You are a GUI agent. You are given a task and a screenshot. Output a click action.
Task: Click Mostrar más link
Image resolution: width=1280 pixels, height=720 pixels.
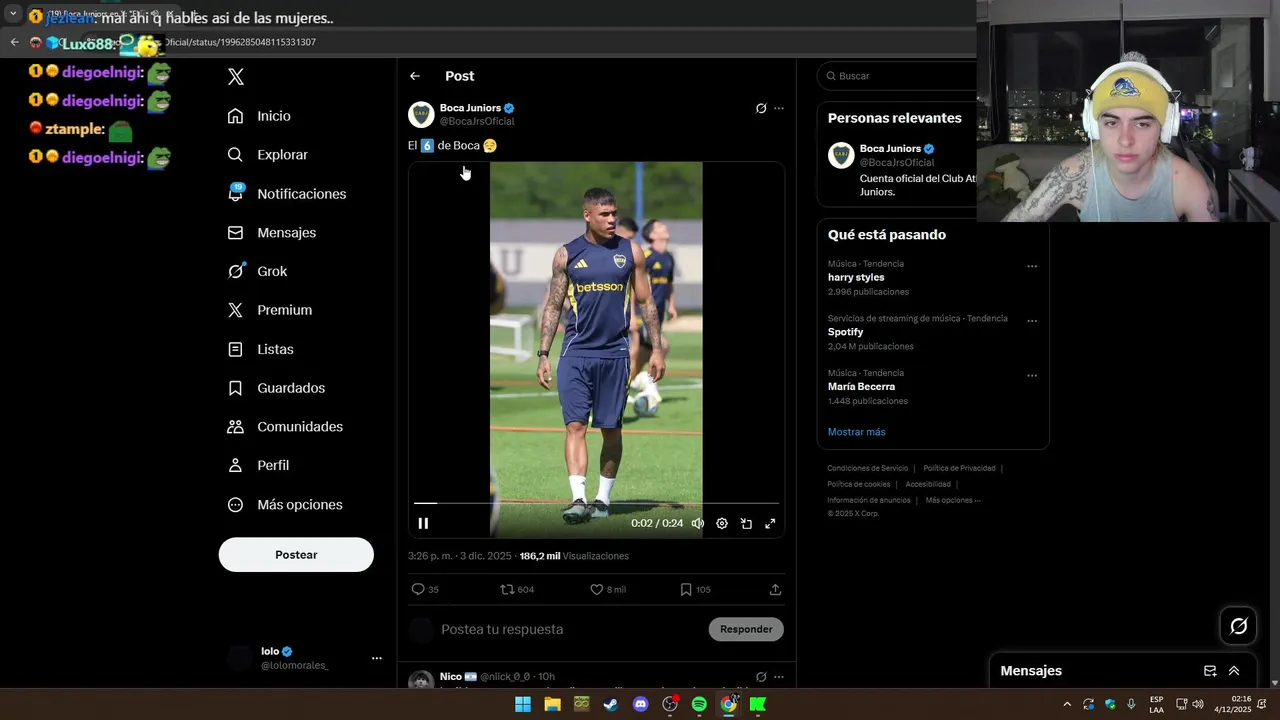pos(856,432)
